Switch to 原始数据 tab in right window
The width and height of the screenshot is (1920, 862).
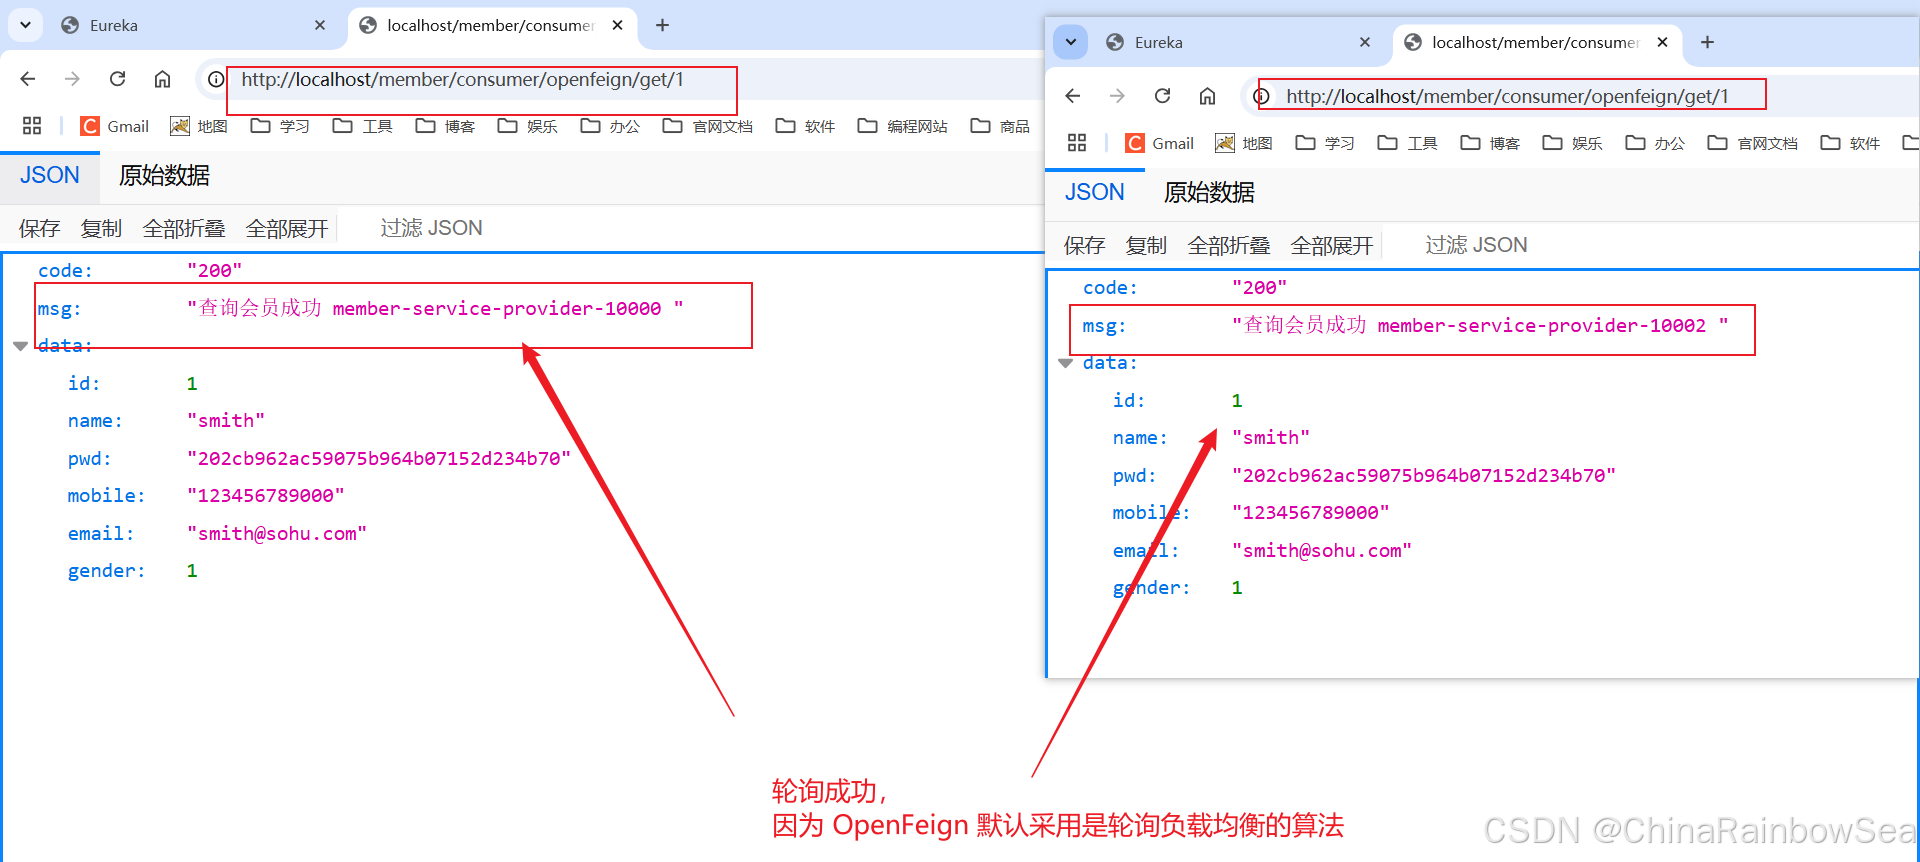coord(1209,193)
